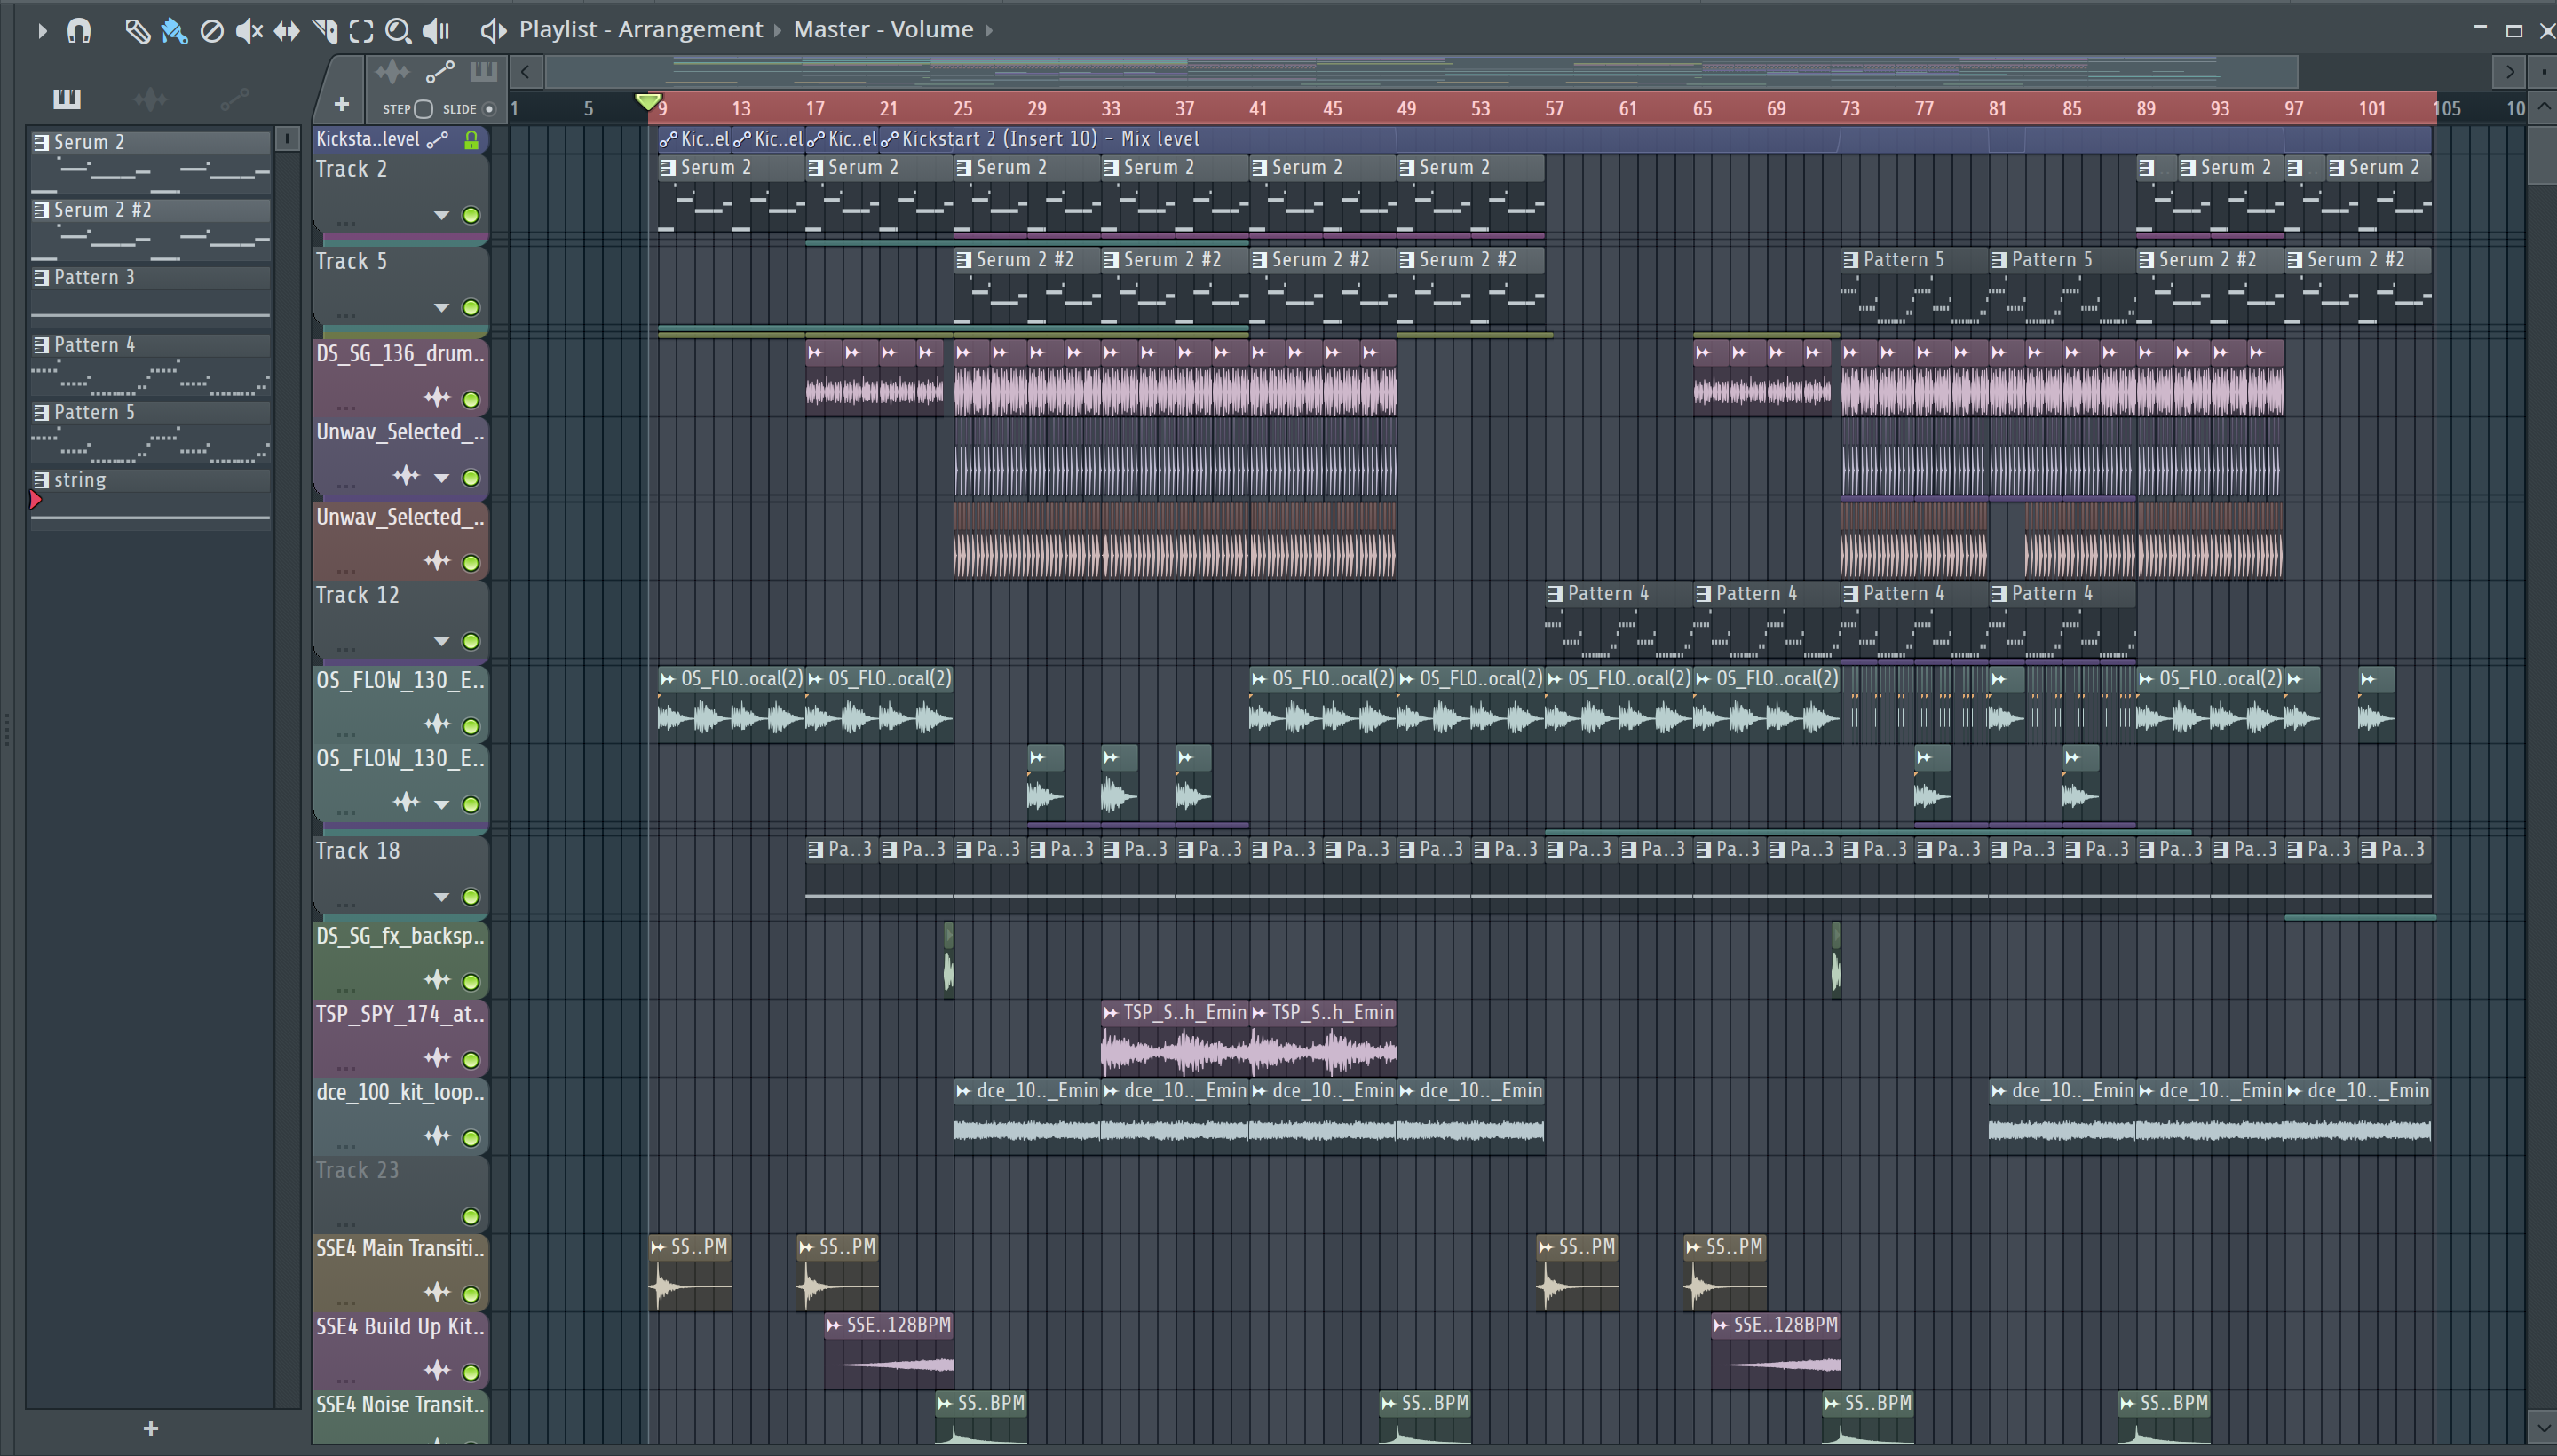Toggle lock icon on Kickstart level track
Screen dimensions: 2557x1456
click(471, 140)
